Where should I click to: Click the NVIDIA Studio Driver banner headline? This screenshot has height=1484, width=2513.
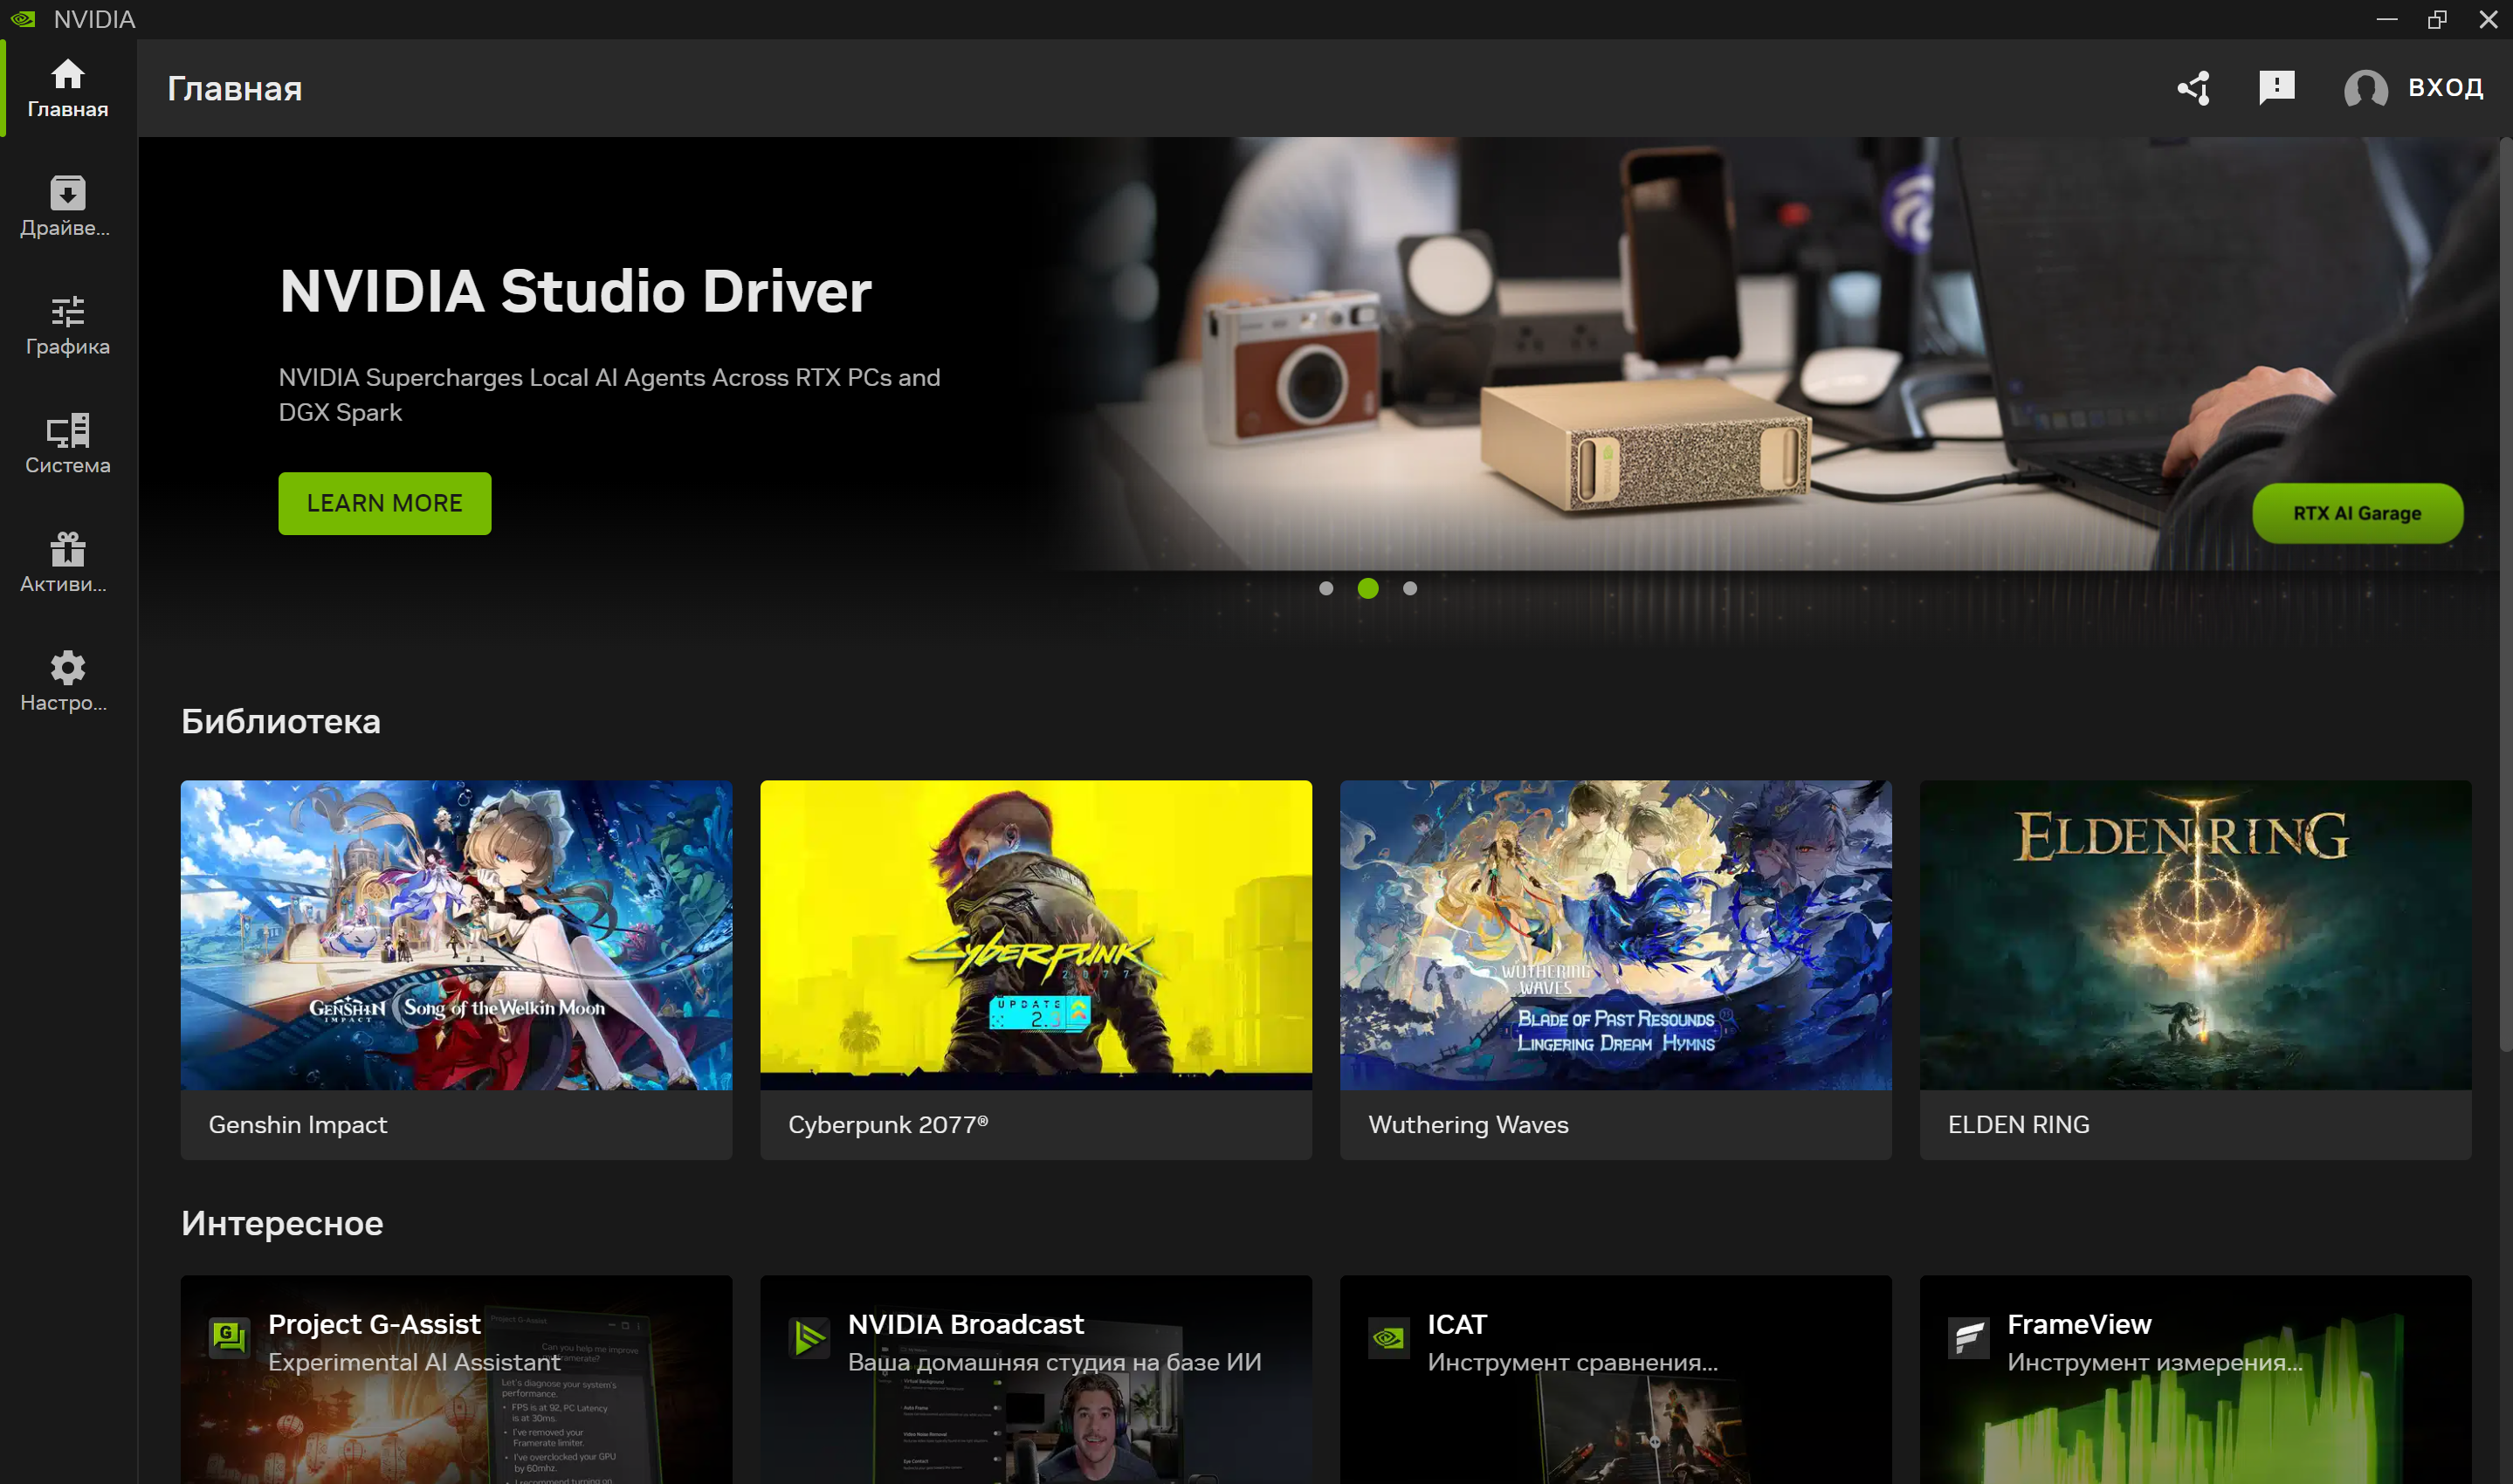575,291
